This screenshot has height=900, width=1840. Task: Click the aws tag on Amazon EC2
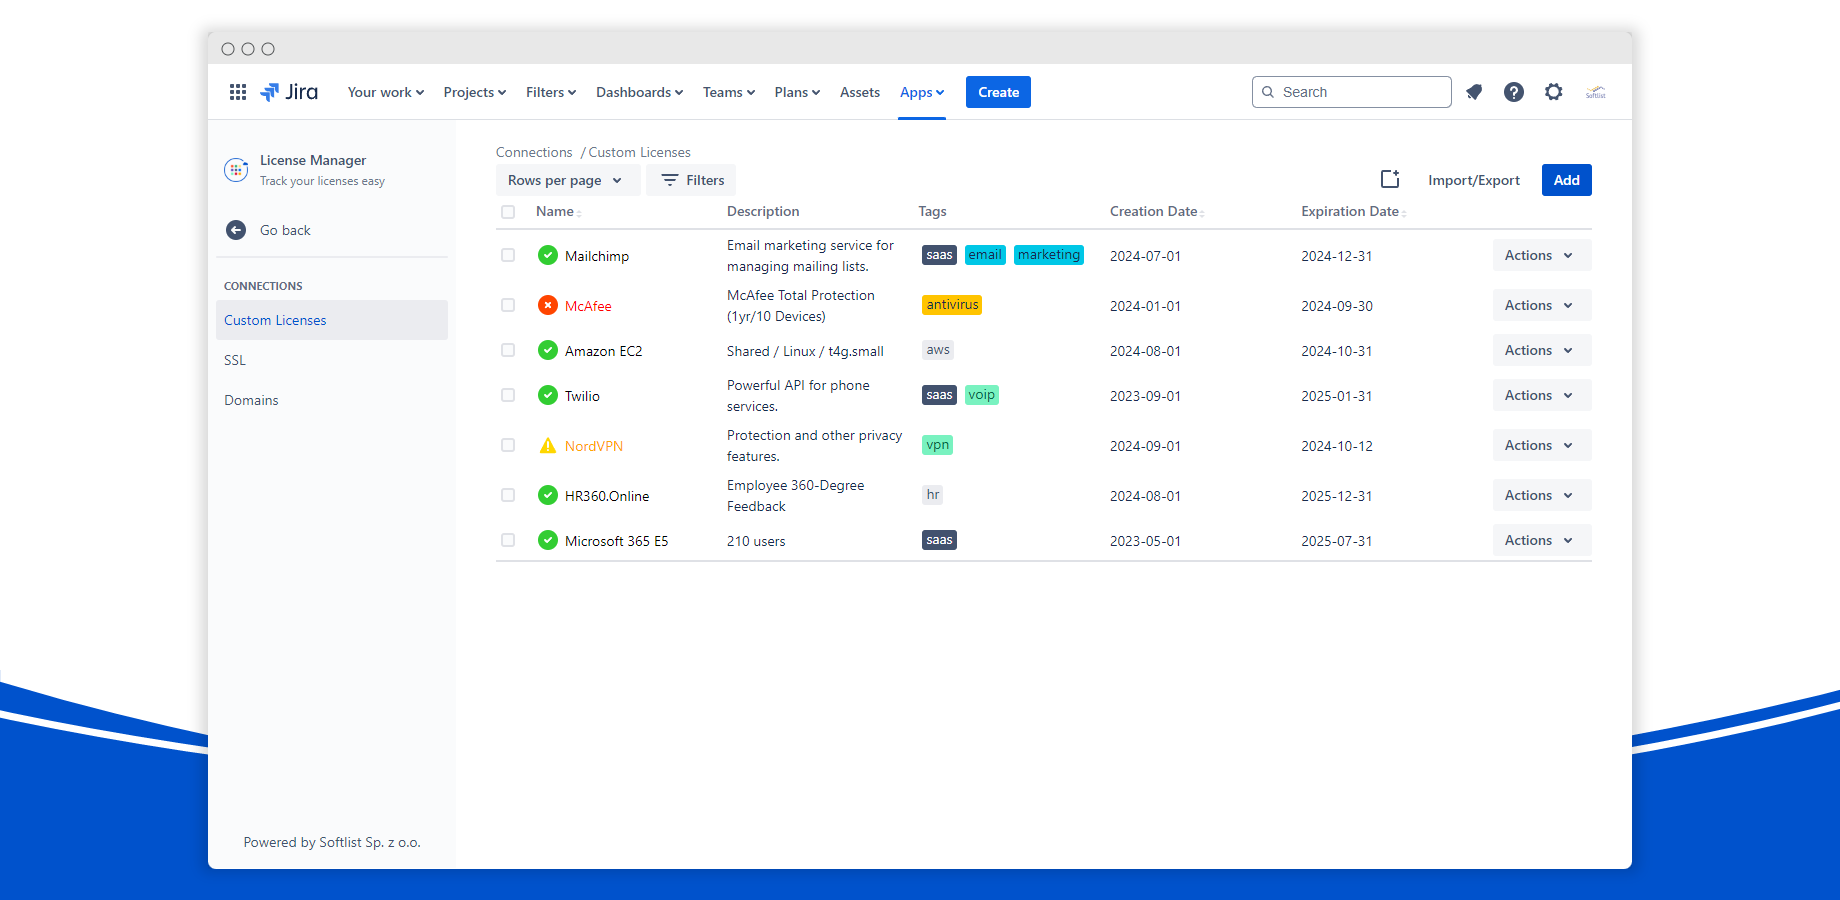938,350
